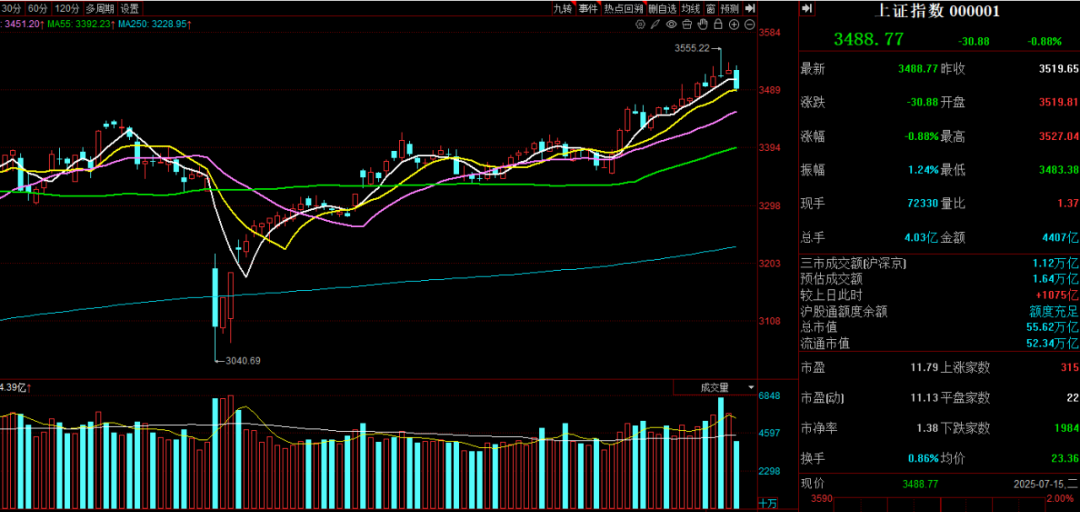Open the 设置 settings button
This screenshot has height=512, width=1080.
pyautogui.click(x=129, y=8)
